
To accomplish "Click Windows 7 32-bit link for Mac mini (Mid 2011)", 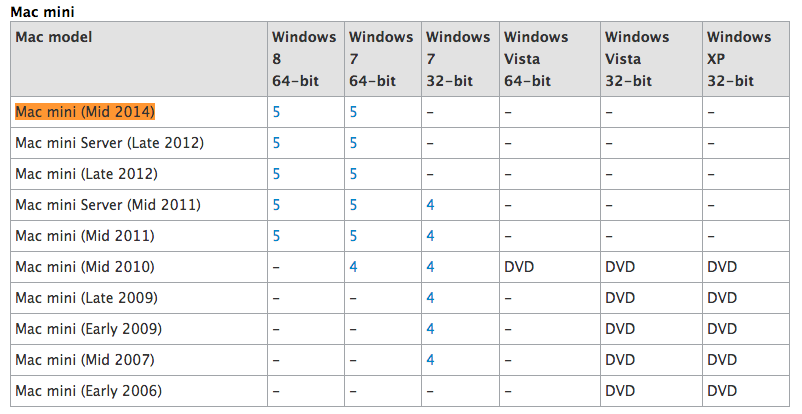I will [x=431, y=236].
